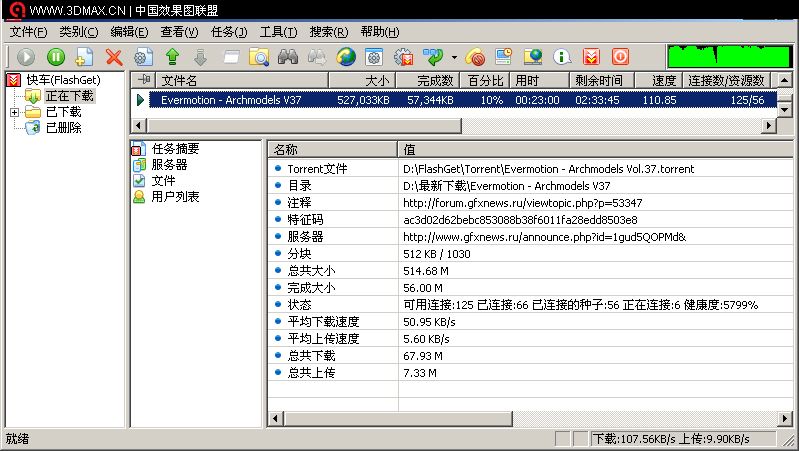Sort by 速度 column header
Image resolution: width=799 pixels, height=451 pixels.
(658, 81)
